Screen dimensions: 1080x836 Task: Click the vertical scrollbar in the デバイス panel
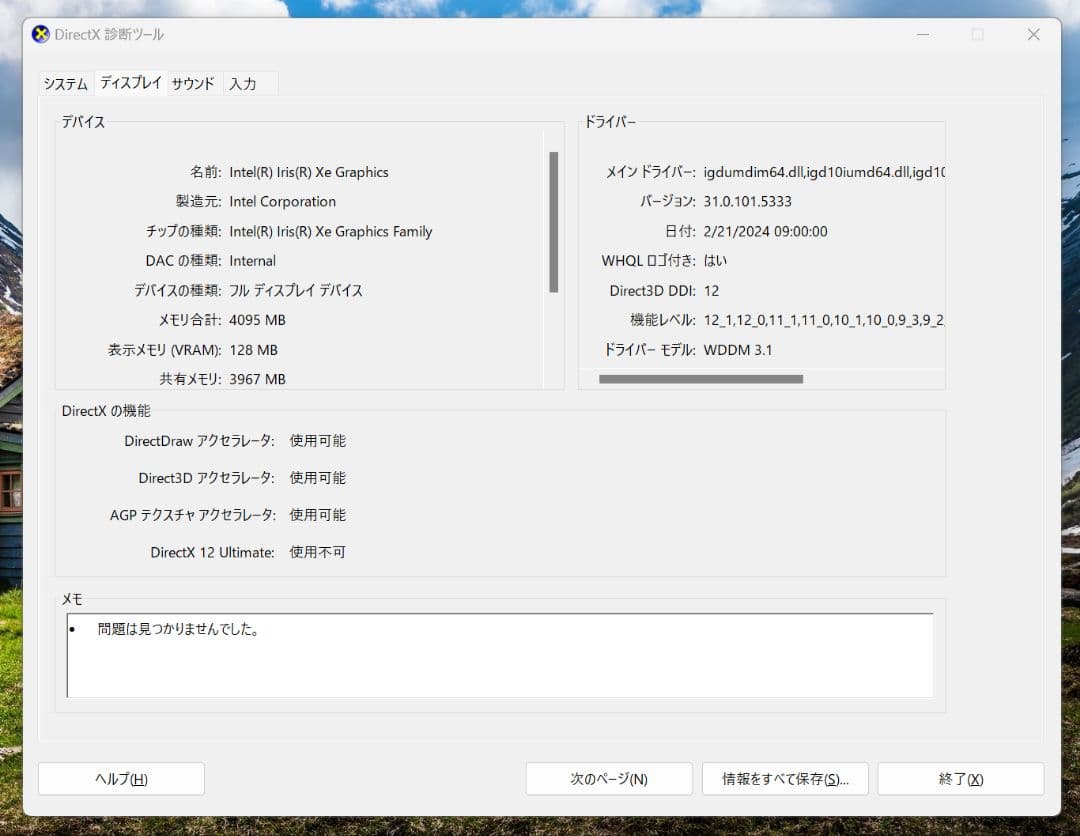552,220
